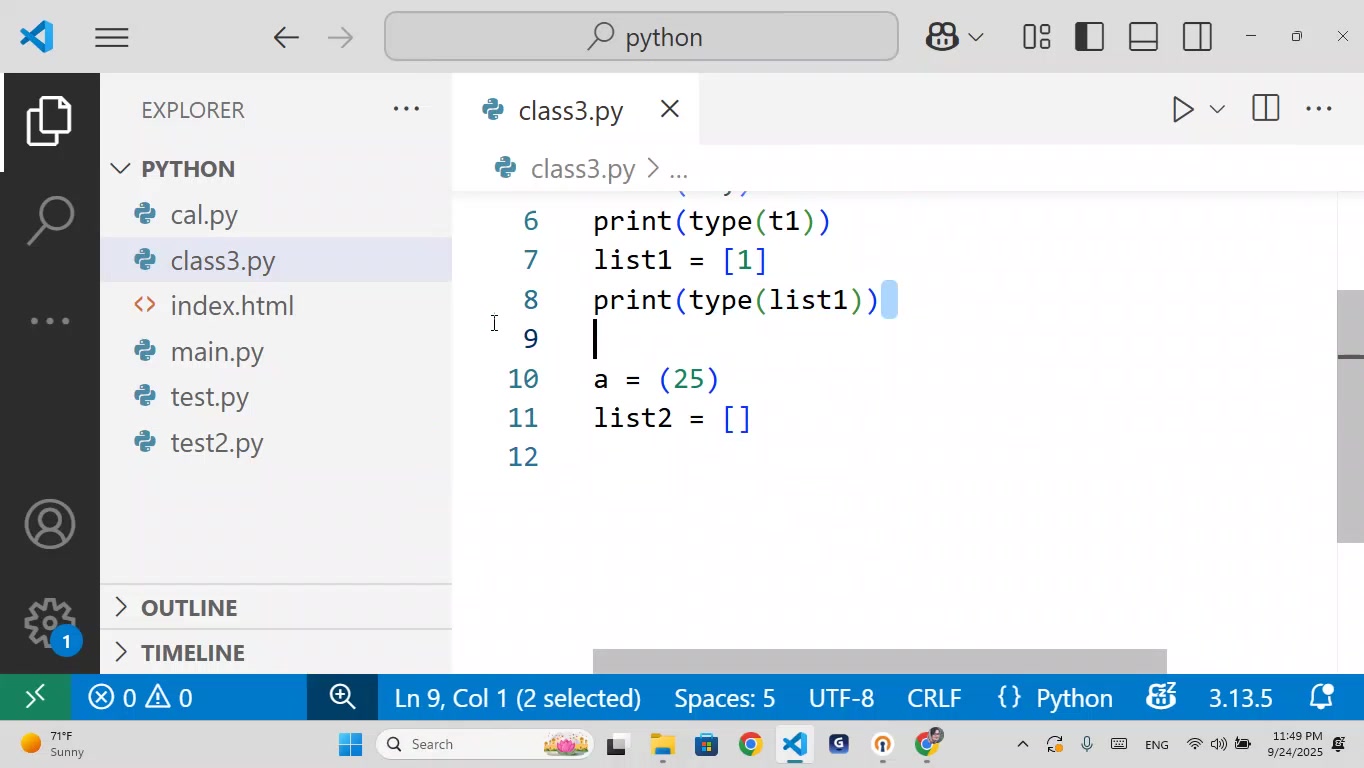The height and width of the screenshot is (768, 1364).
Task: Toggle the secondary side bar
Action: click(x=1197, y=37)
